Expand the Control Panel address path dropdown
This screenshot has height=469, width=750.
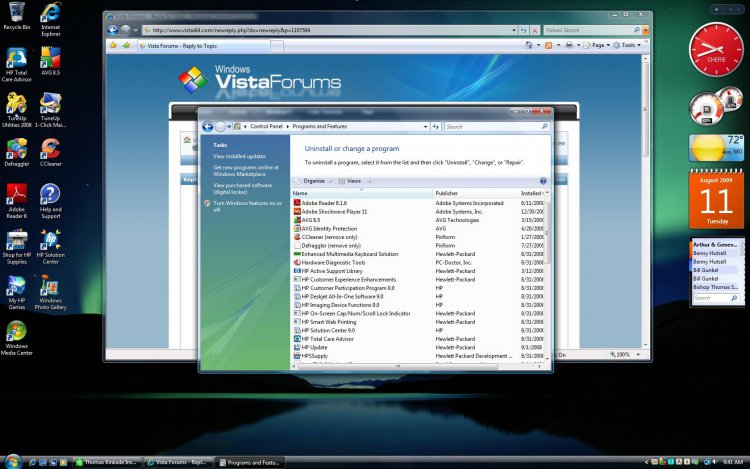(425, 127)
